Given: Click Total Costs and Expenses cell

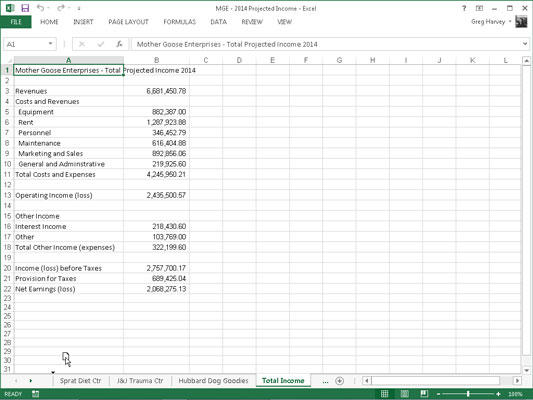Looking at the screenshot, I should pyautogui.click(x=69, y=174).
